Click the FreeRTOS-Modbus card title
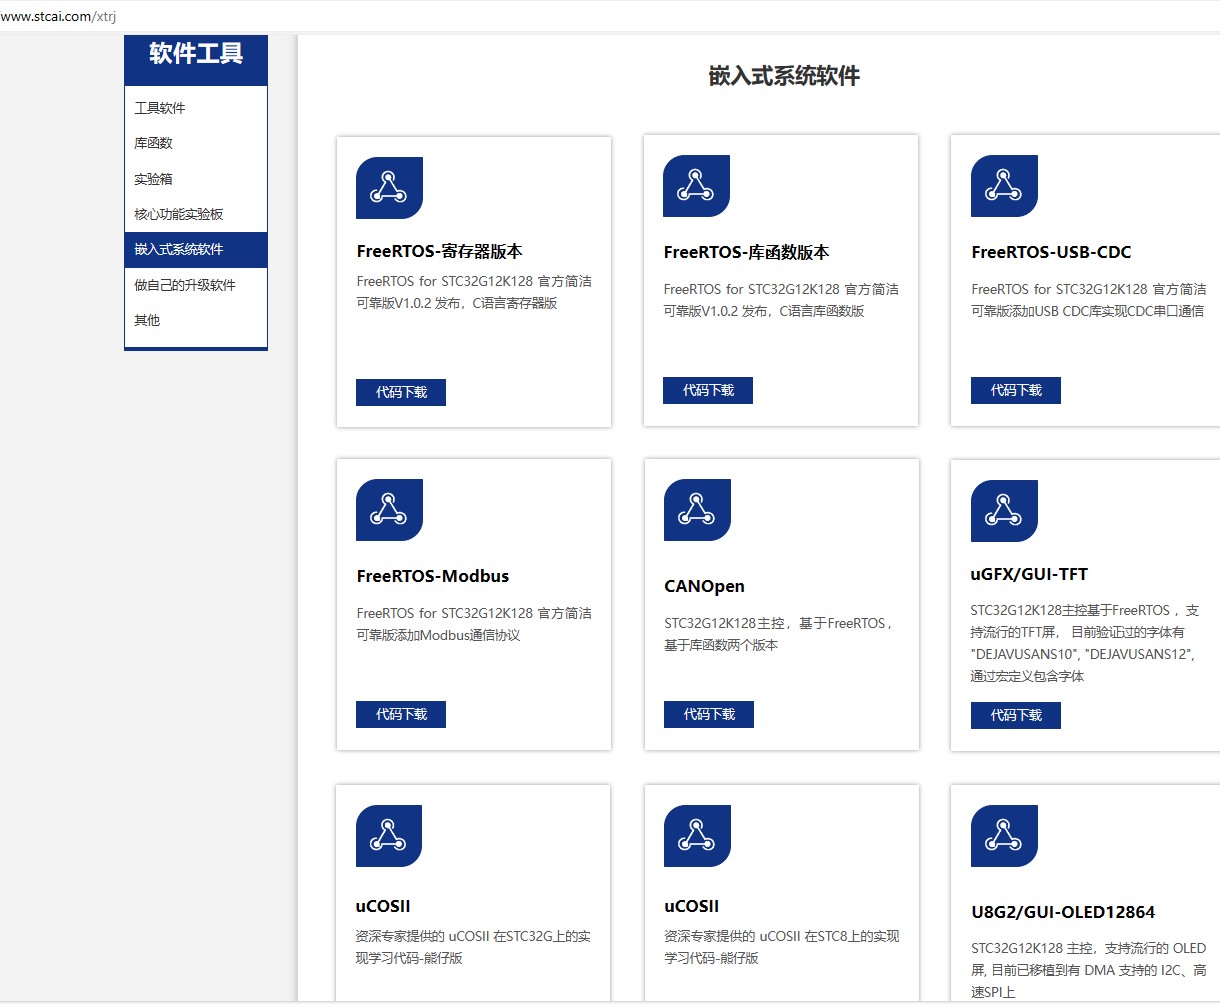This screenshot has width=1220, height=1004. (433, 576)
